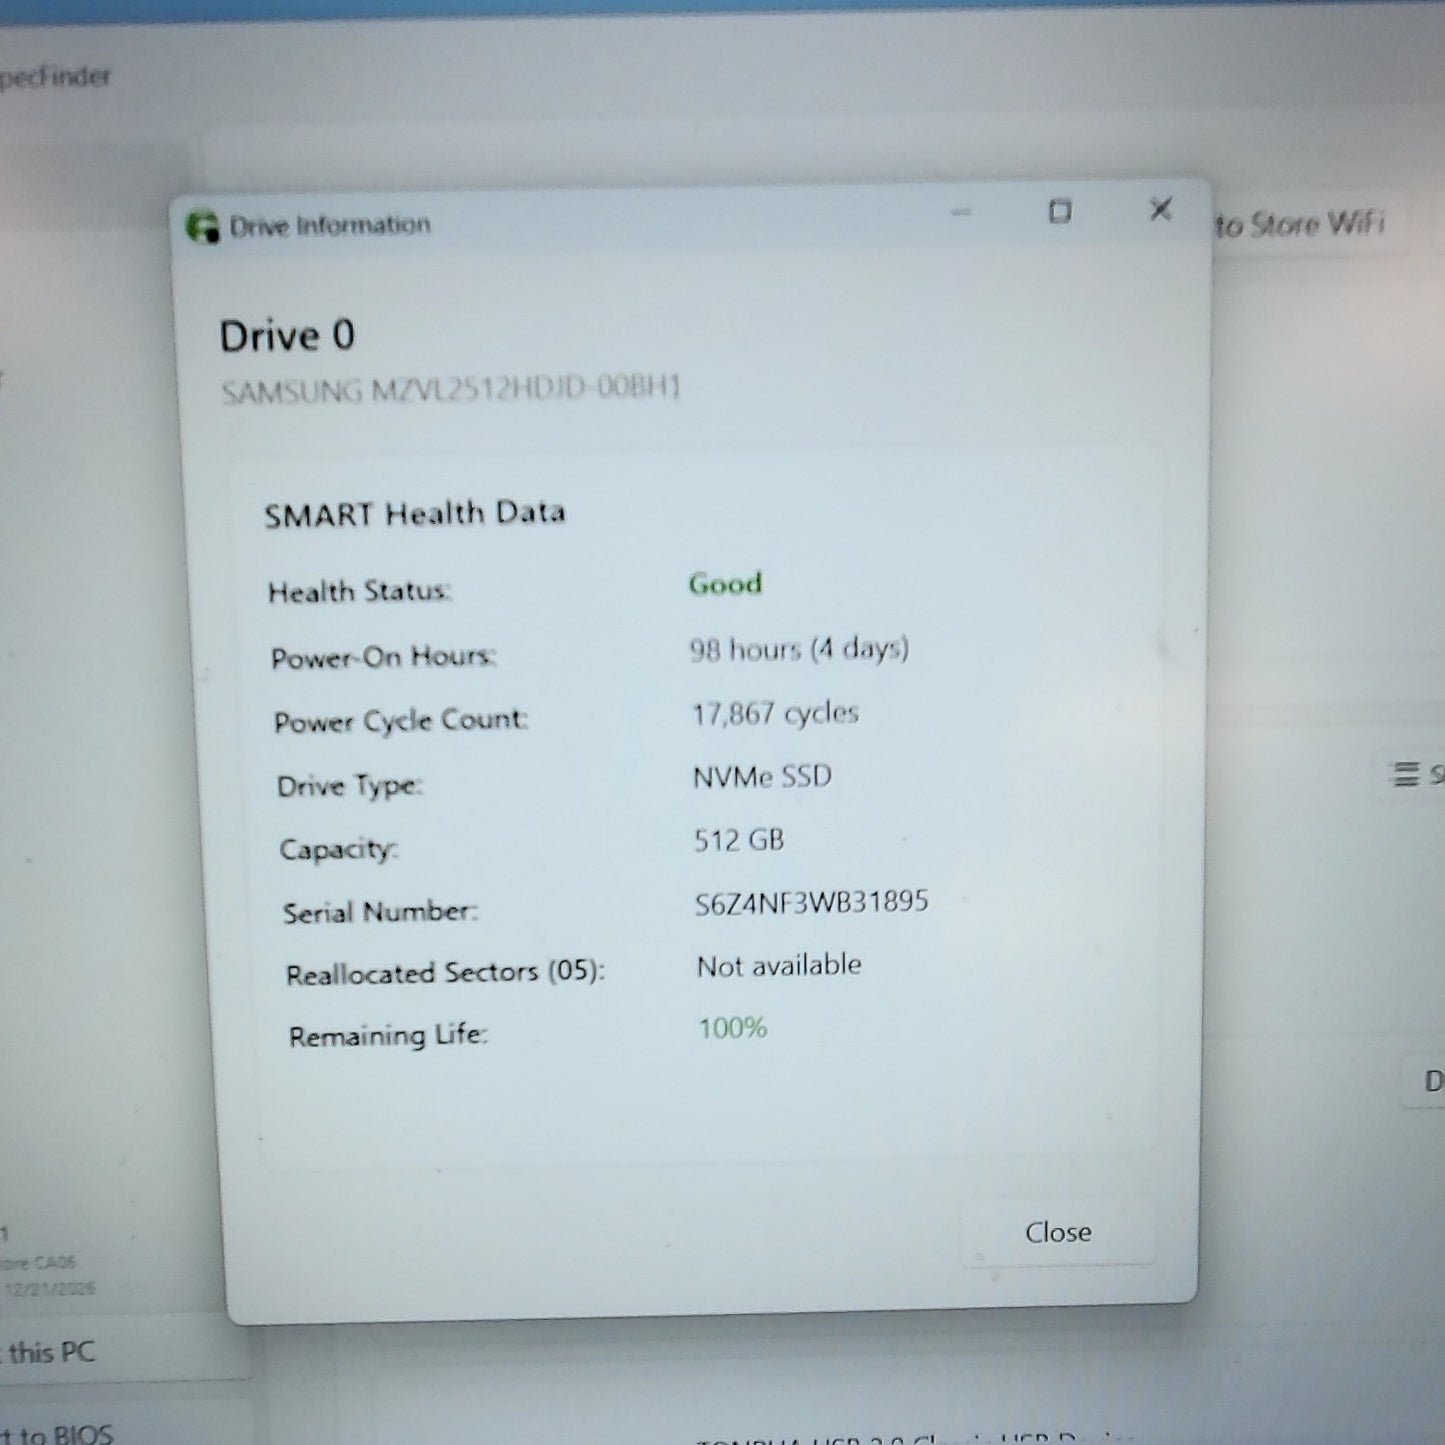Select the serial number S6Z4NF3WB31895
The image size is (1445, 1445).
[811, 902]
